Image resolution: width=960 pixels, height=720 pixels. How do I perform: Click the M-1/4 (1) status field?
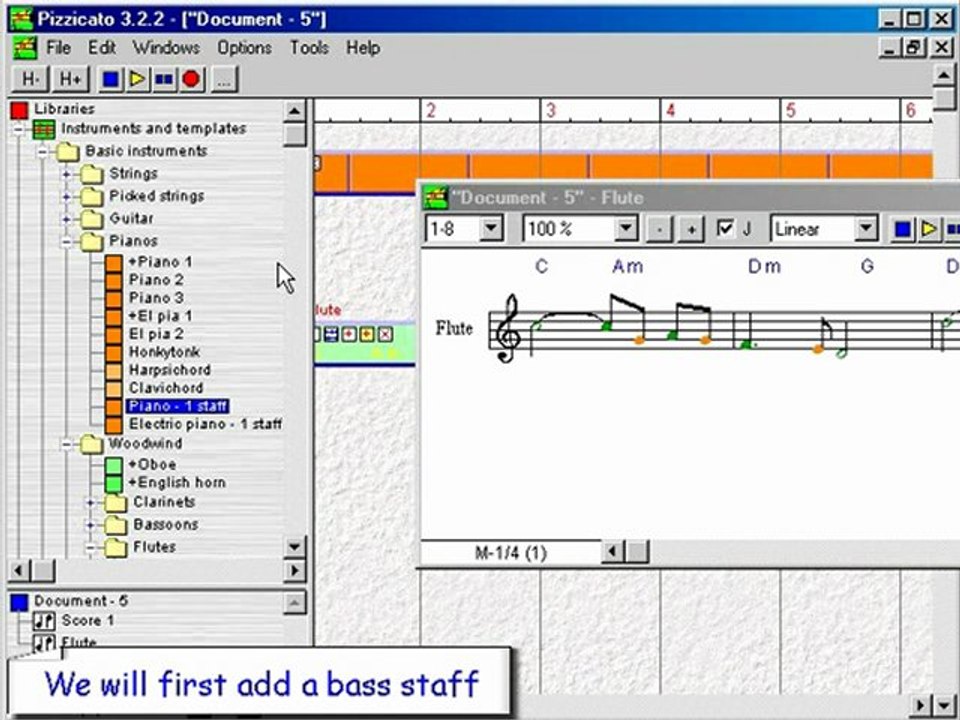511,553
